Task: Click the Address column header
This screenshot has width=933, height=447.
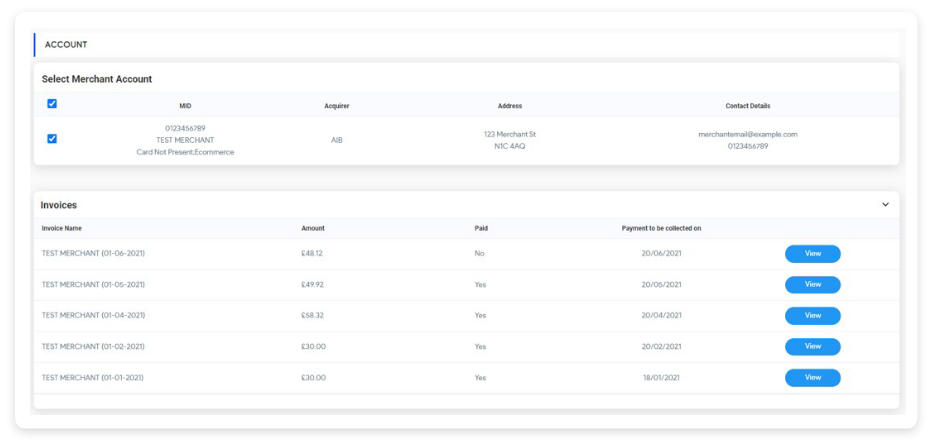Action: point(510,106)
